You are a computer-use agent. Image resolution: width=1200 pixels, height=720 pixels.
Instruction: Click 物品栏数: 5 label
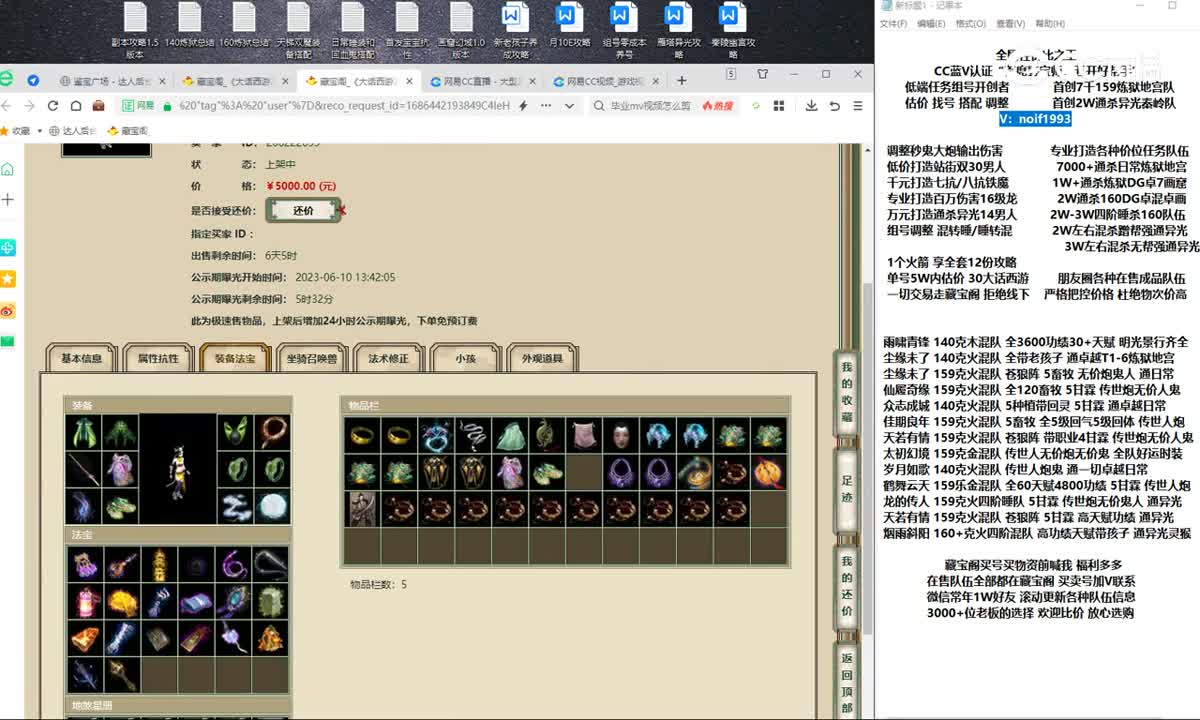[x=378, y=584]
